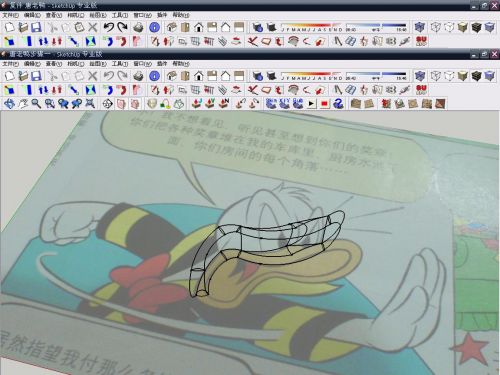Expand the 帮助 menu of the foreground window
Viewport: 500px width, 375px height.
[x=181, y=63]
